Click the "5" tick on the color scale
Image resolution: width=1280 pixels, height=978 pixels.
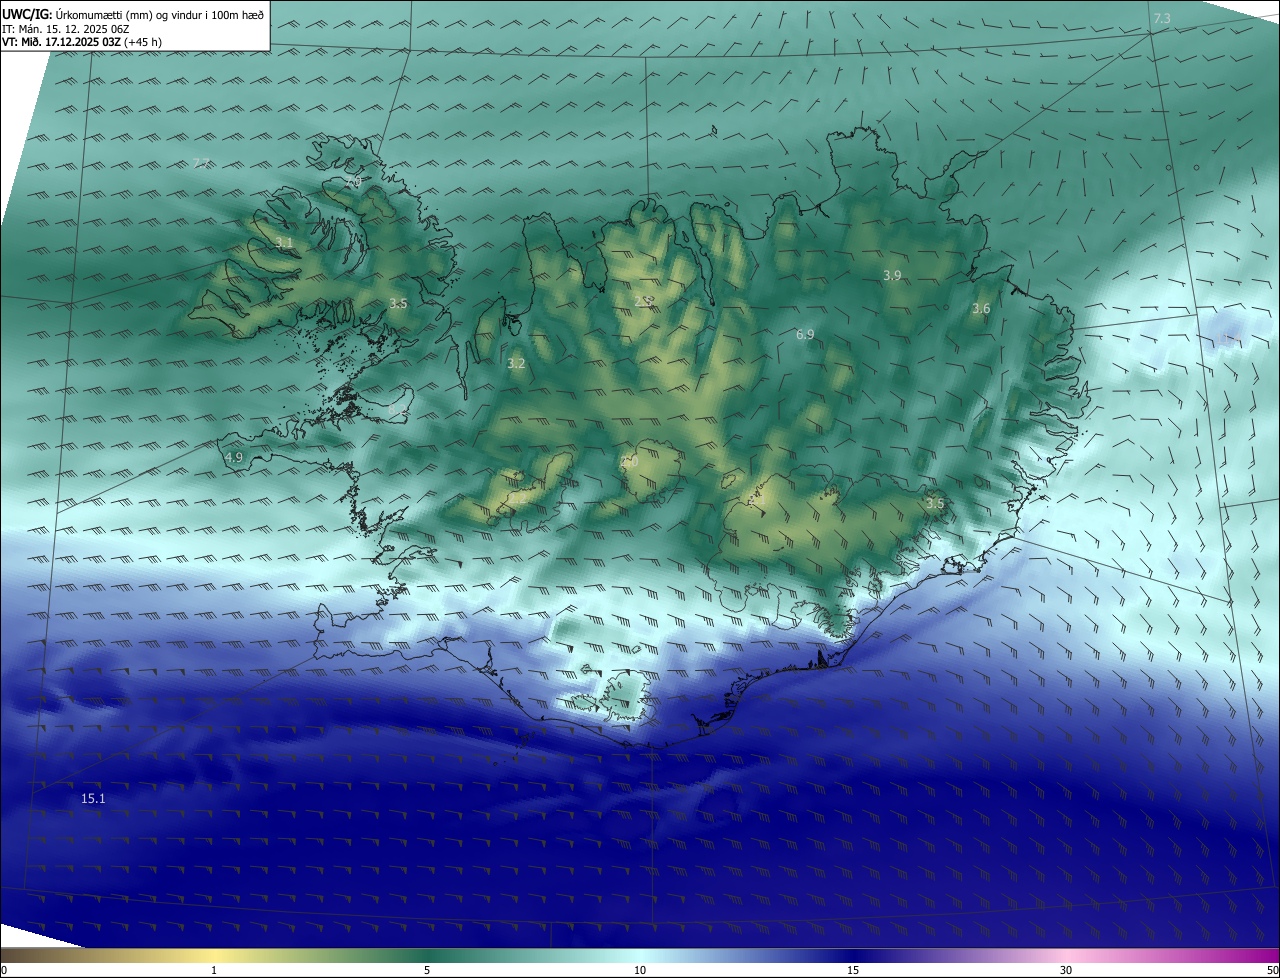(427, 970)
